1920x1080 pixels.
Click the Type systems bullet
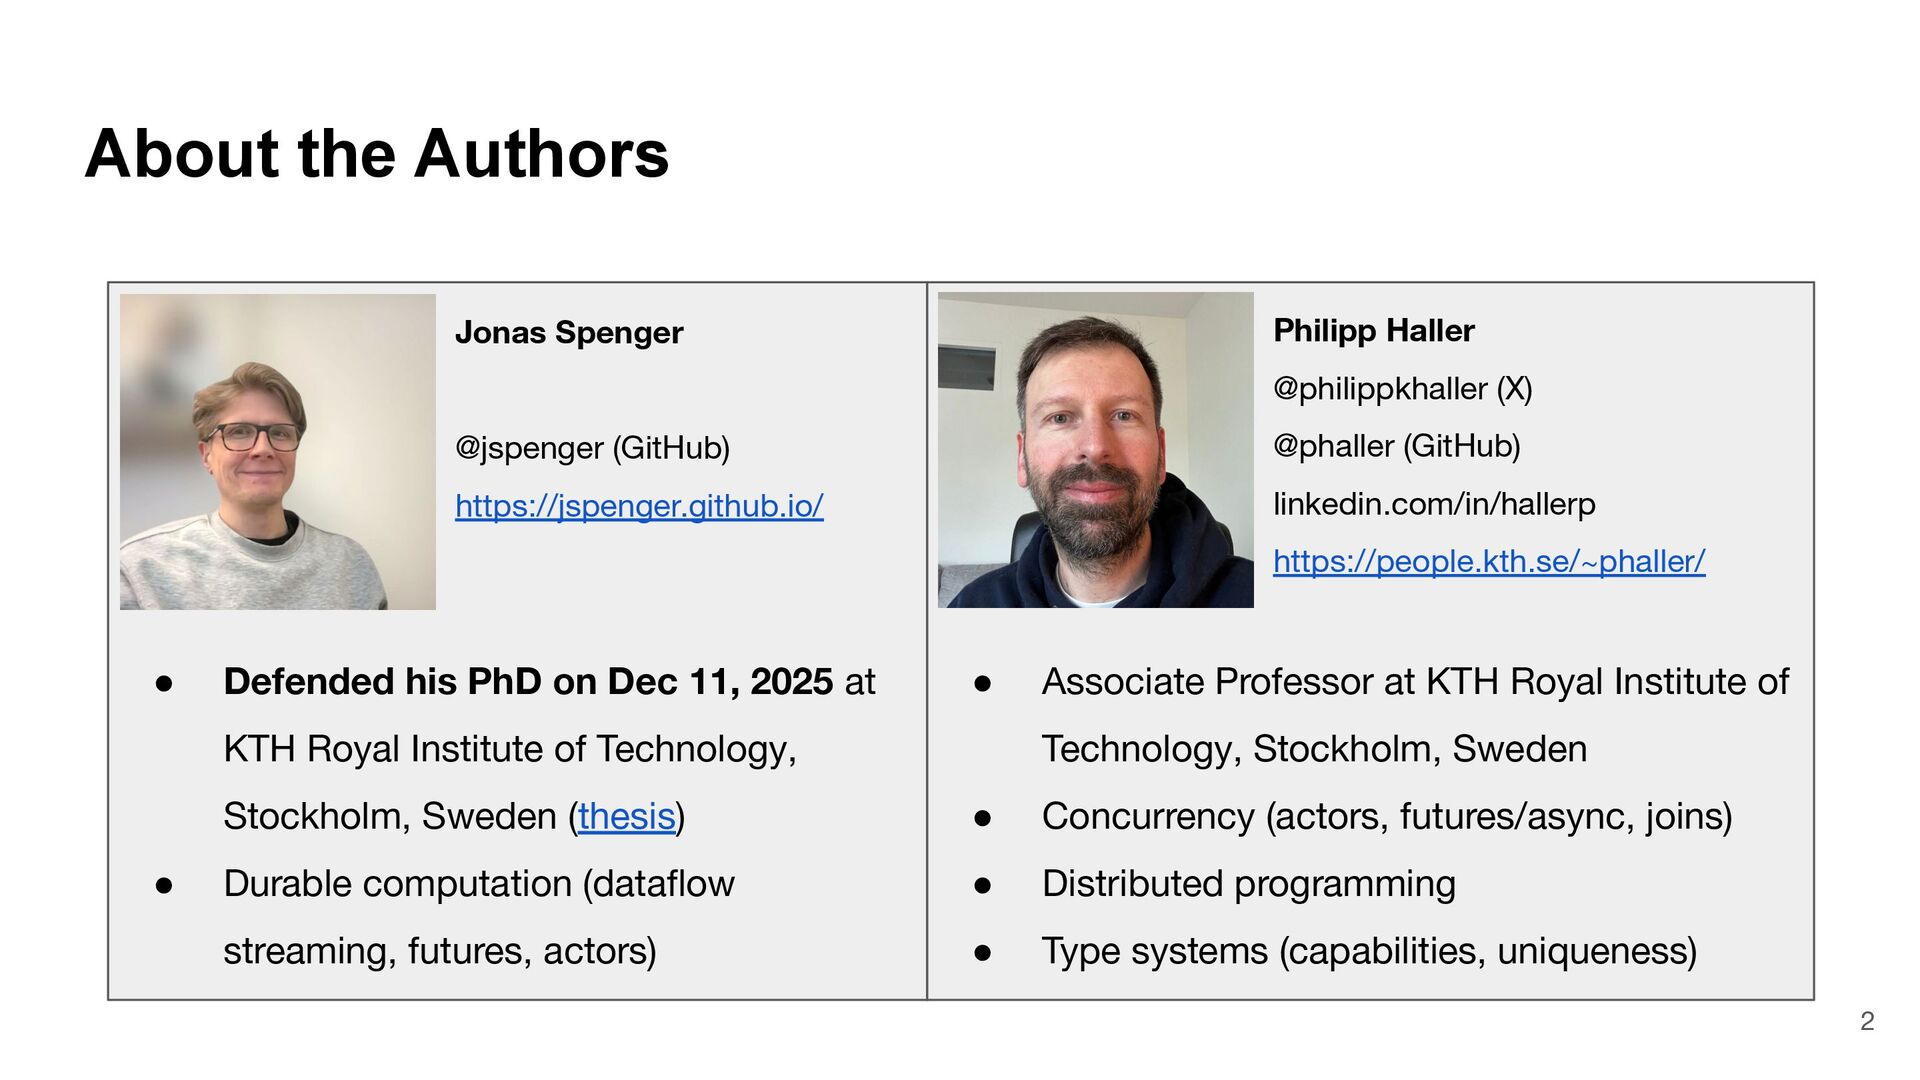point(1370,951)
